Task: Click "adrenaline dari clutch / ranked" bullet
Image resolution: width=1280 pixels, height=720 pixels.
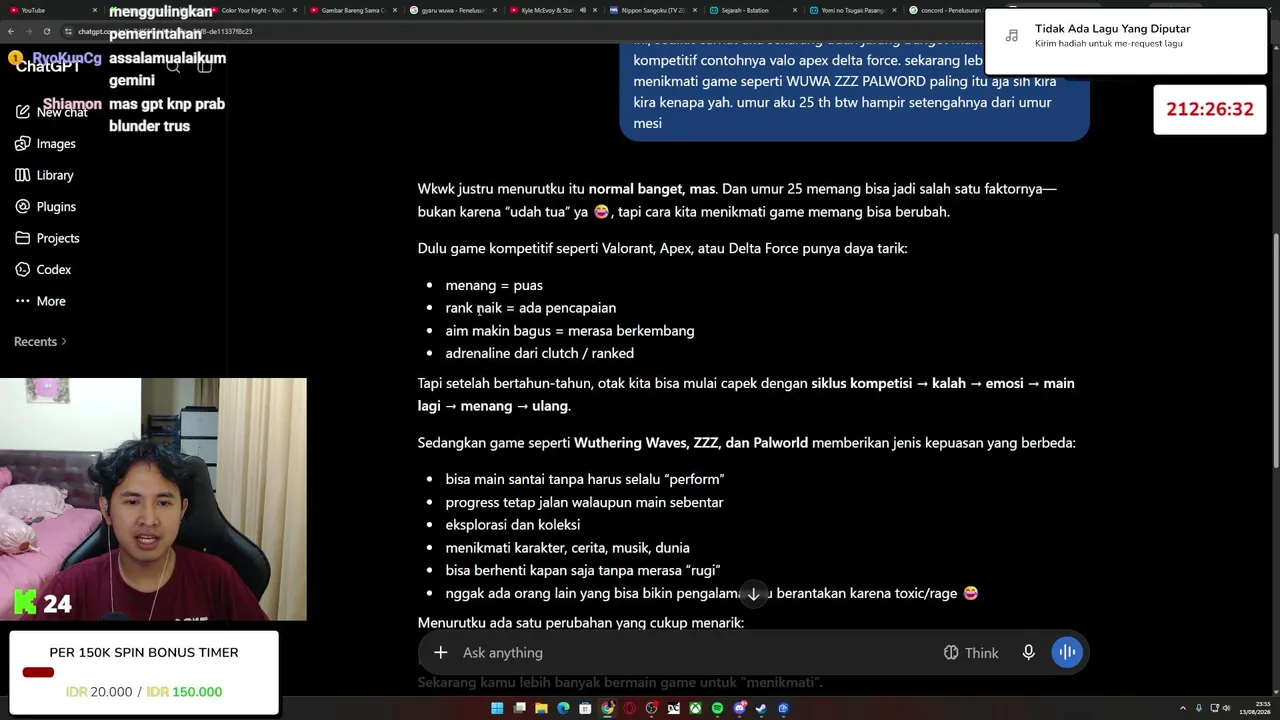Action: 540,354
